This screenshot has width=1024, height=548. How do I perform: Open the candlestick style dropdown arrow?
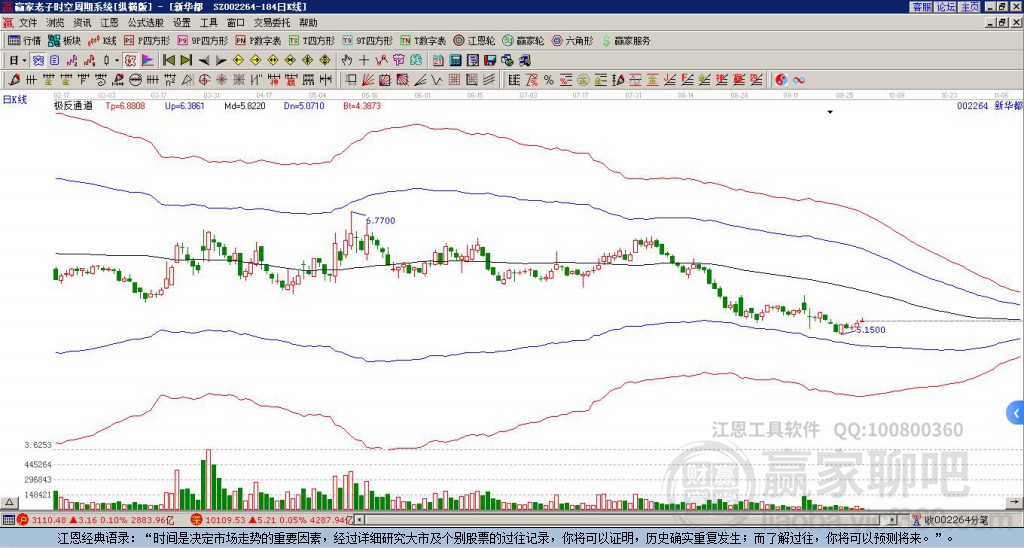tap(116, 61)
